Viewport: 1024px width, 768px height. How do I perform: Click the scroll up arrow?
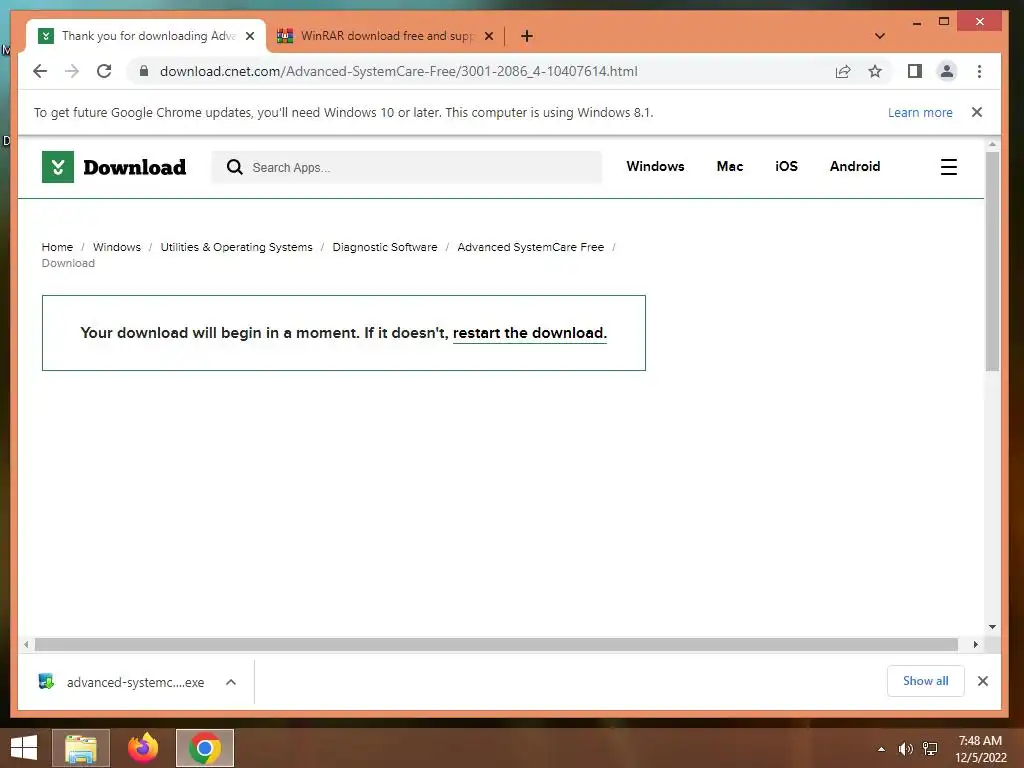click(x=992, y=144)
